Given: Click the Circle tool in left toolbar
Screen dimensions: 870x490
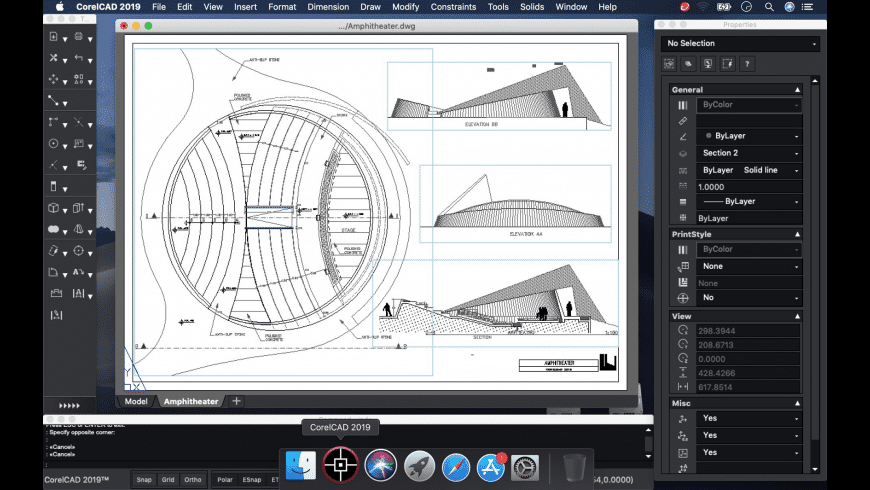Looking at the screenshot, I should 53,144.
